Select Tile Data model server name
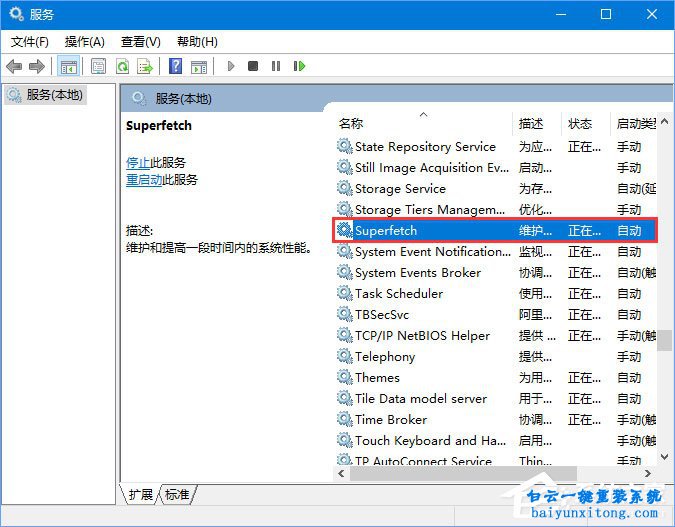 (x=421, y=399)
